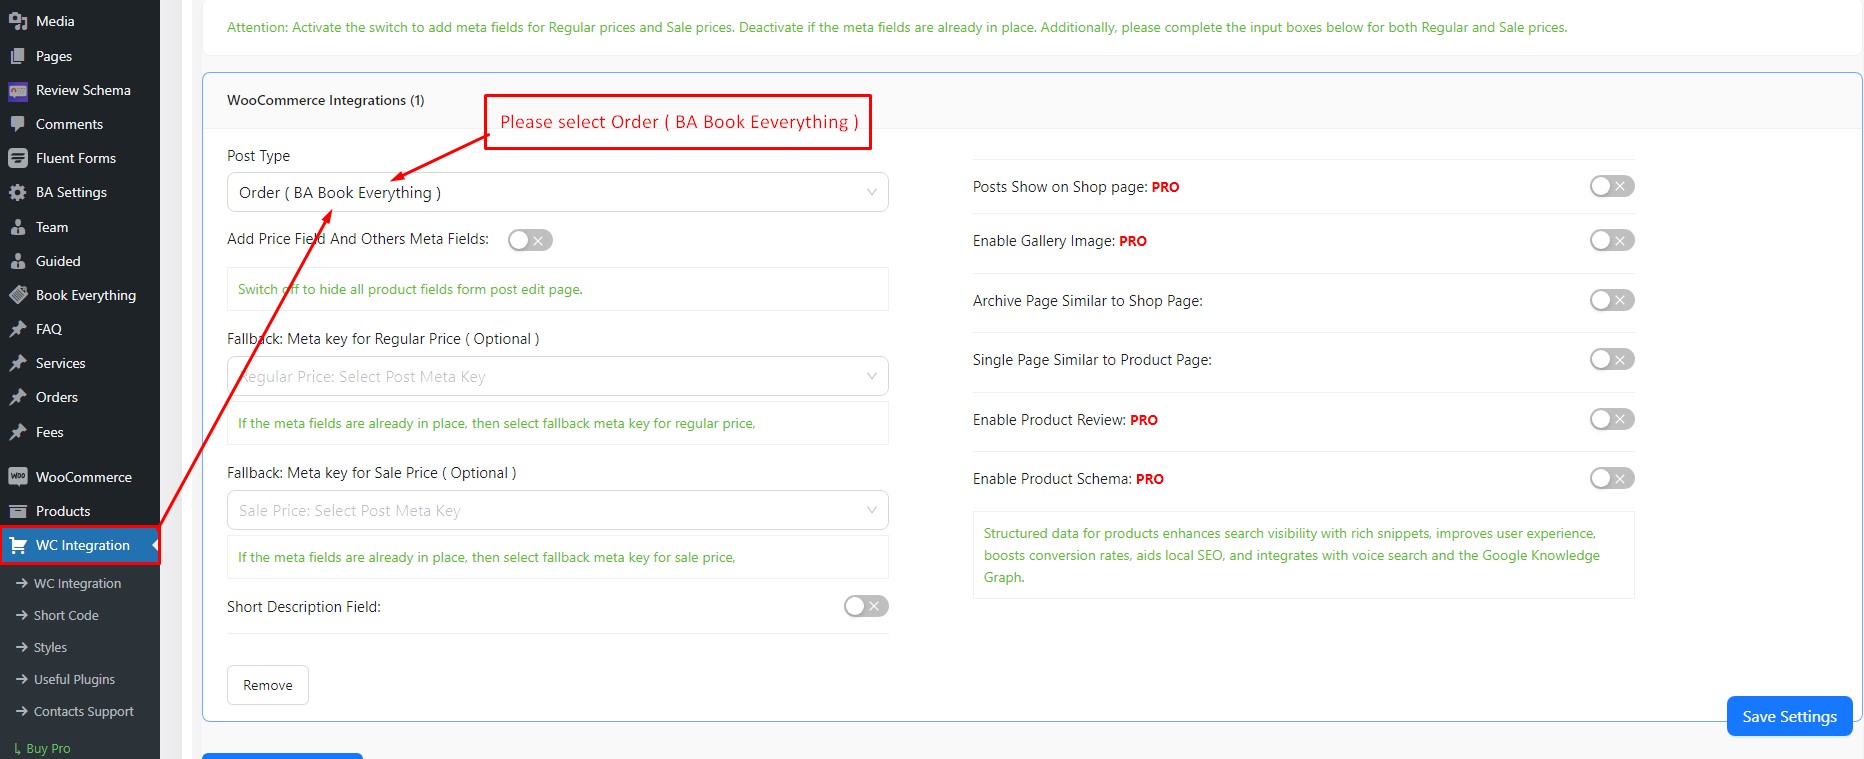1864x759 pixels.
Task: Click the Review Schema icon
Action: (x=18, y=90)
